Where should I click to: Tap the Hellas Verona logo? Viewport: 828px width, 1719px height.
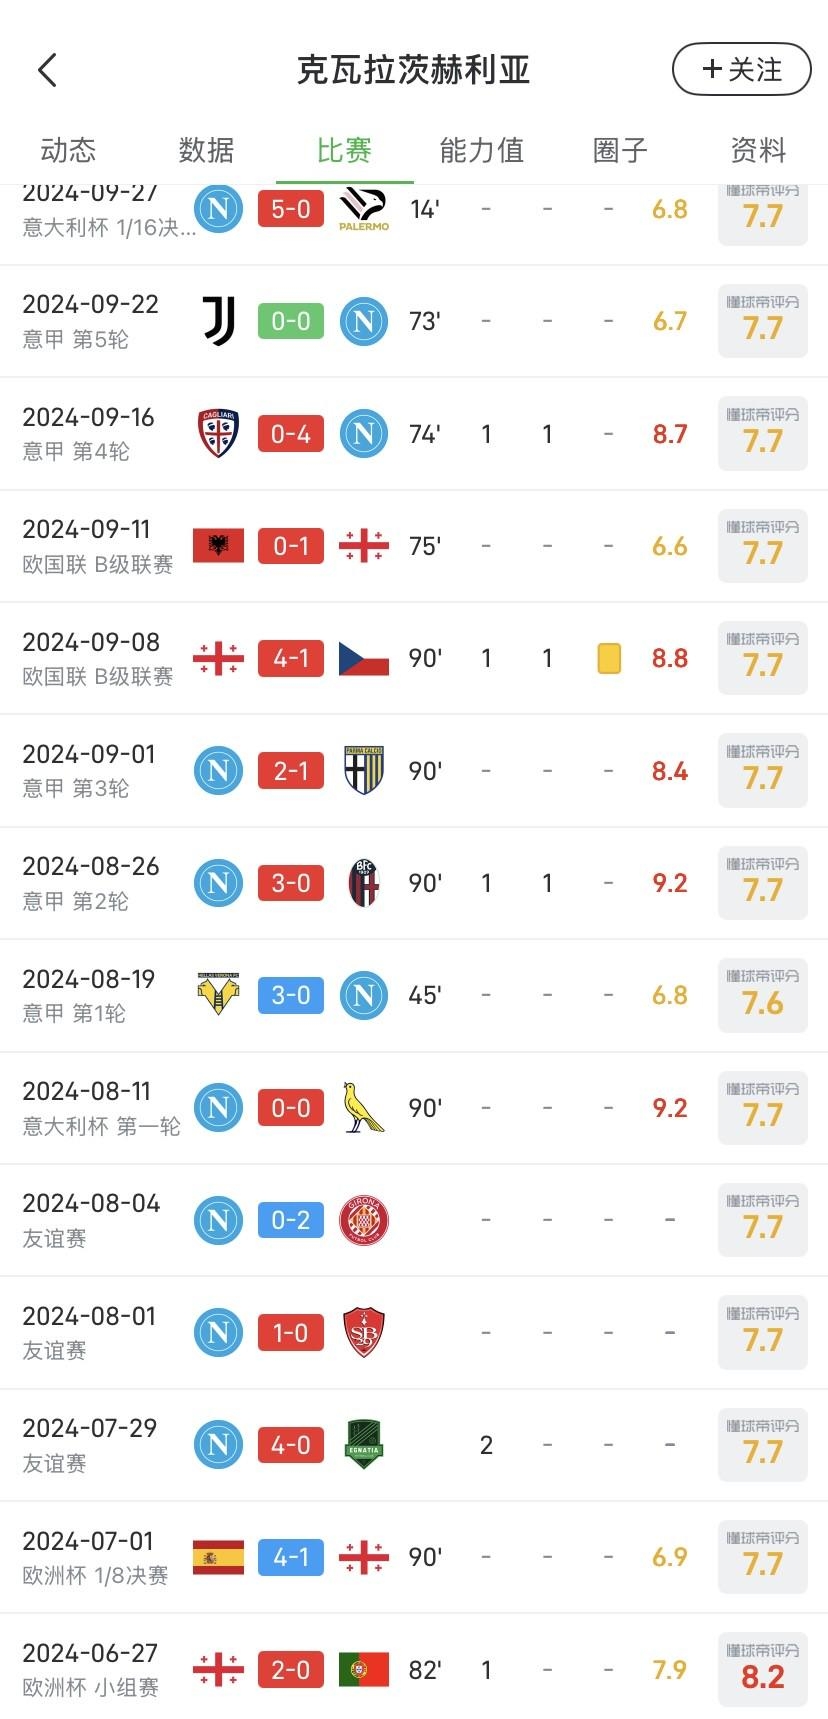218,995
